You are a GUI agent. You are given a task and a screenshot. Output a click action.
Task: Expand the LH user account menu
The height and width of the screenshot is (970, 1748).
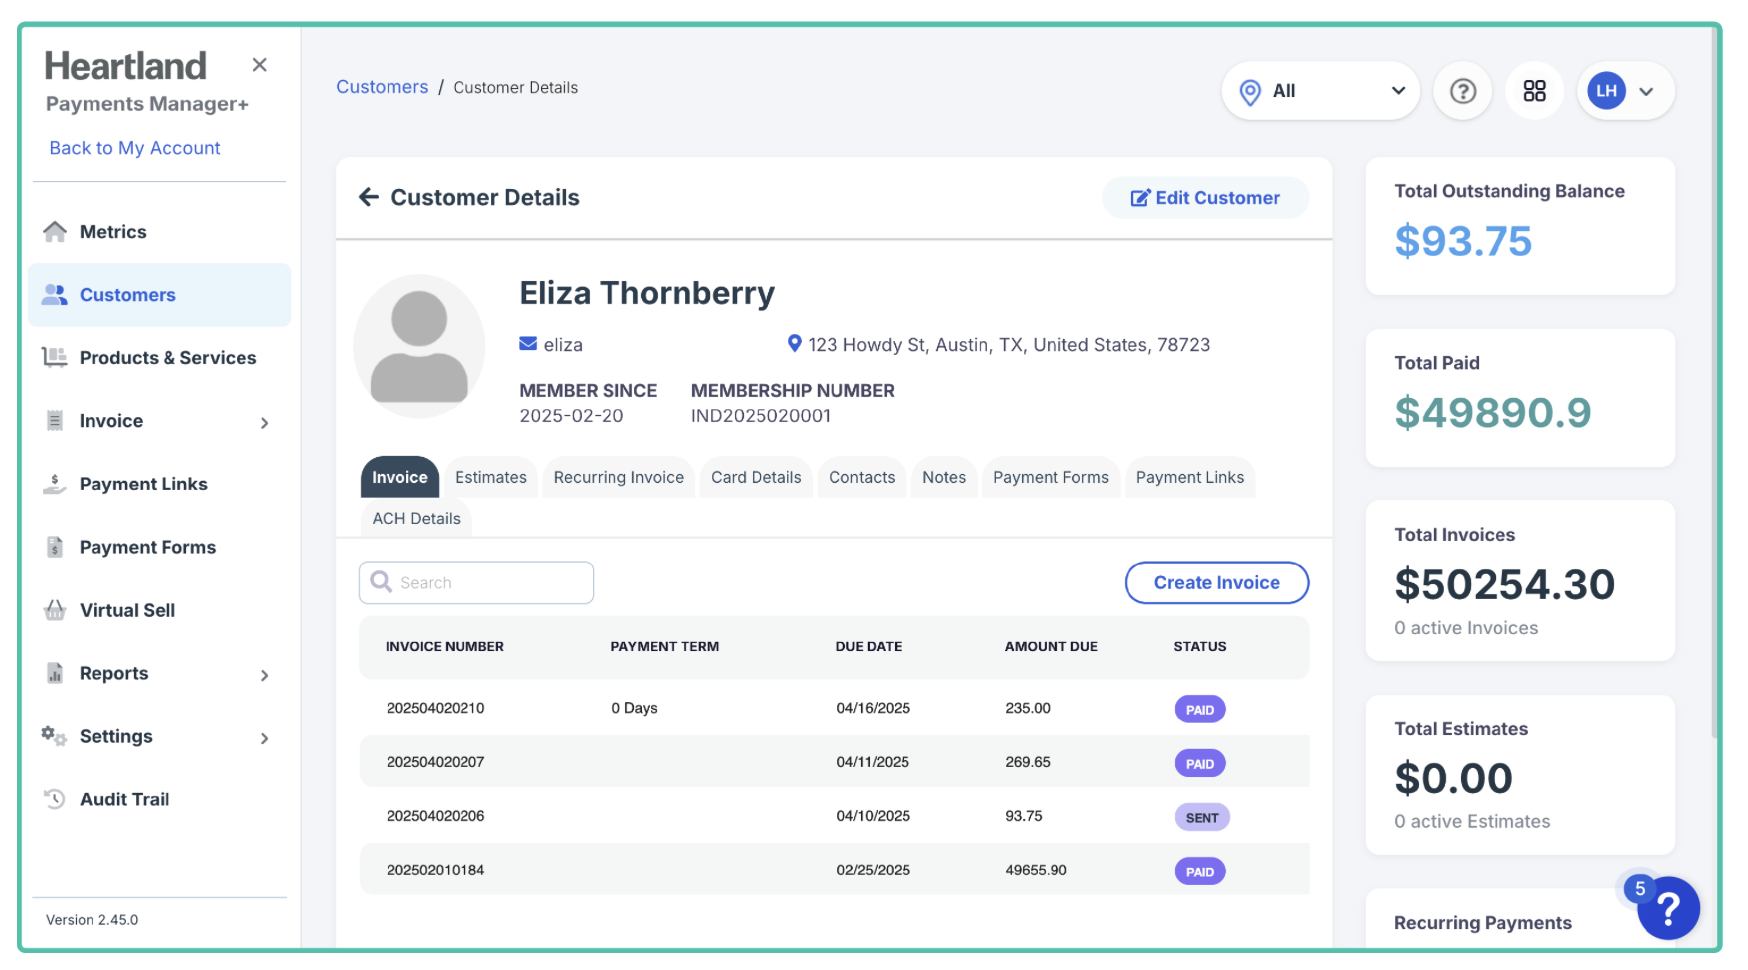pos(1625,92)
